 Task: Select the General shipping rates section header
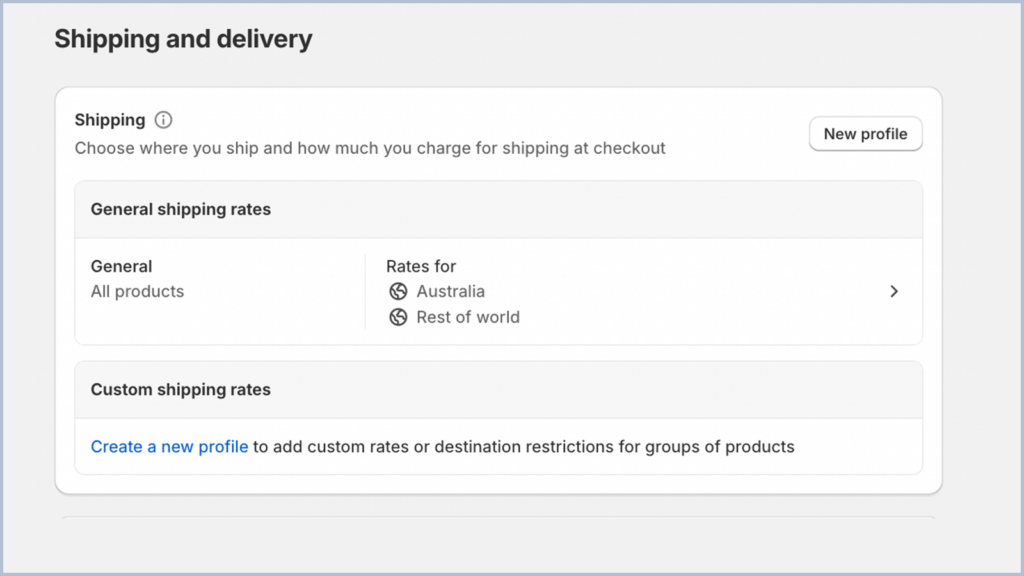point(180,209)
